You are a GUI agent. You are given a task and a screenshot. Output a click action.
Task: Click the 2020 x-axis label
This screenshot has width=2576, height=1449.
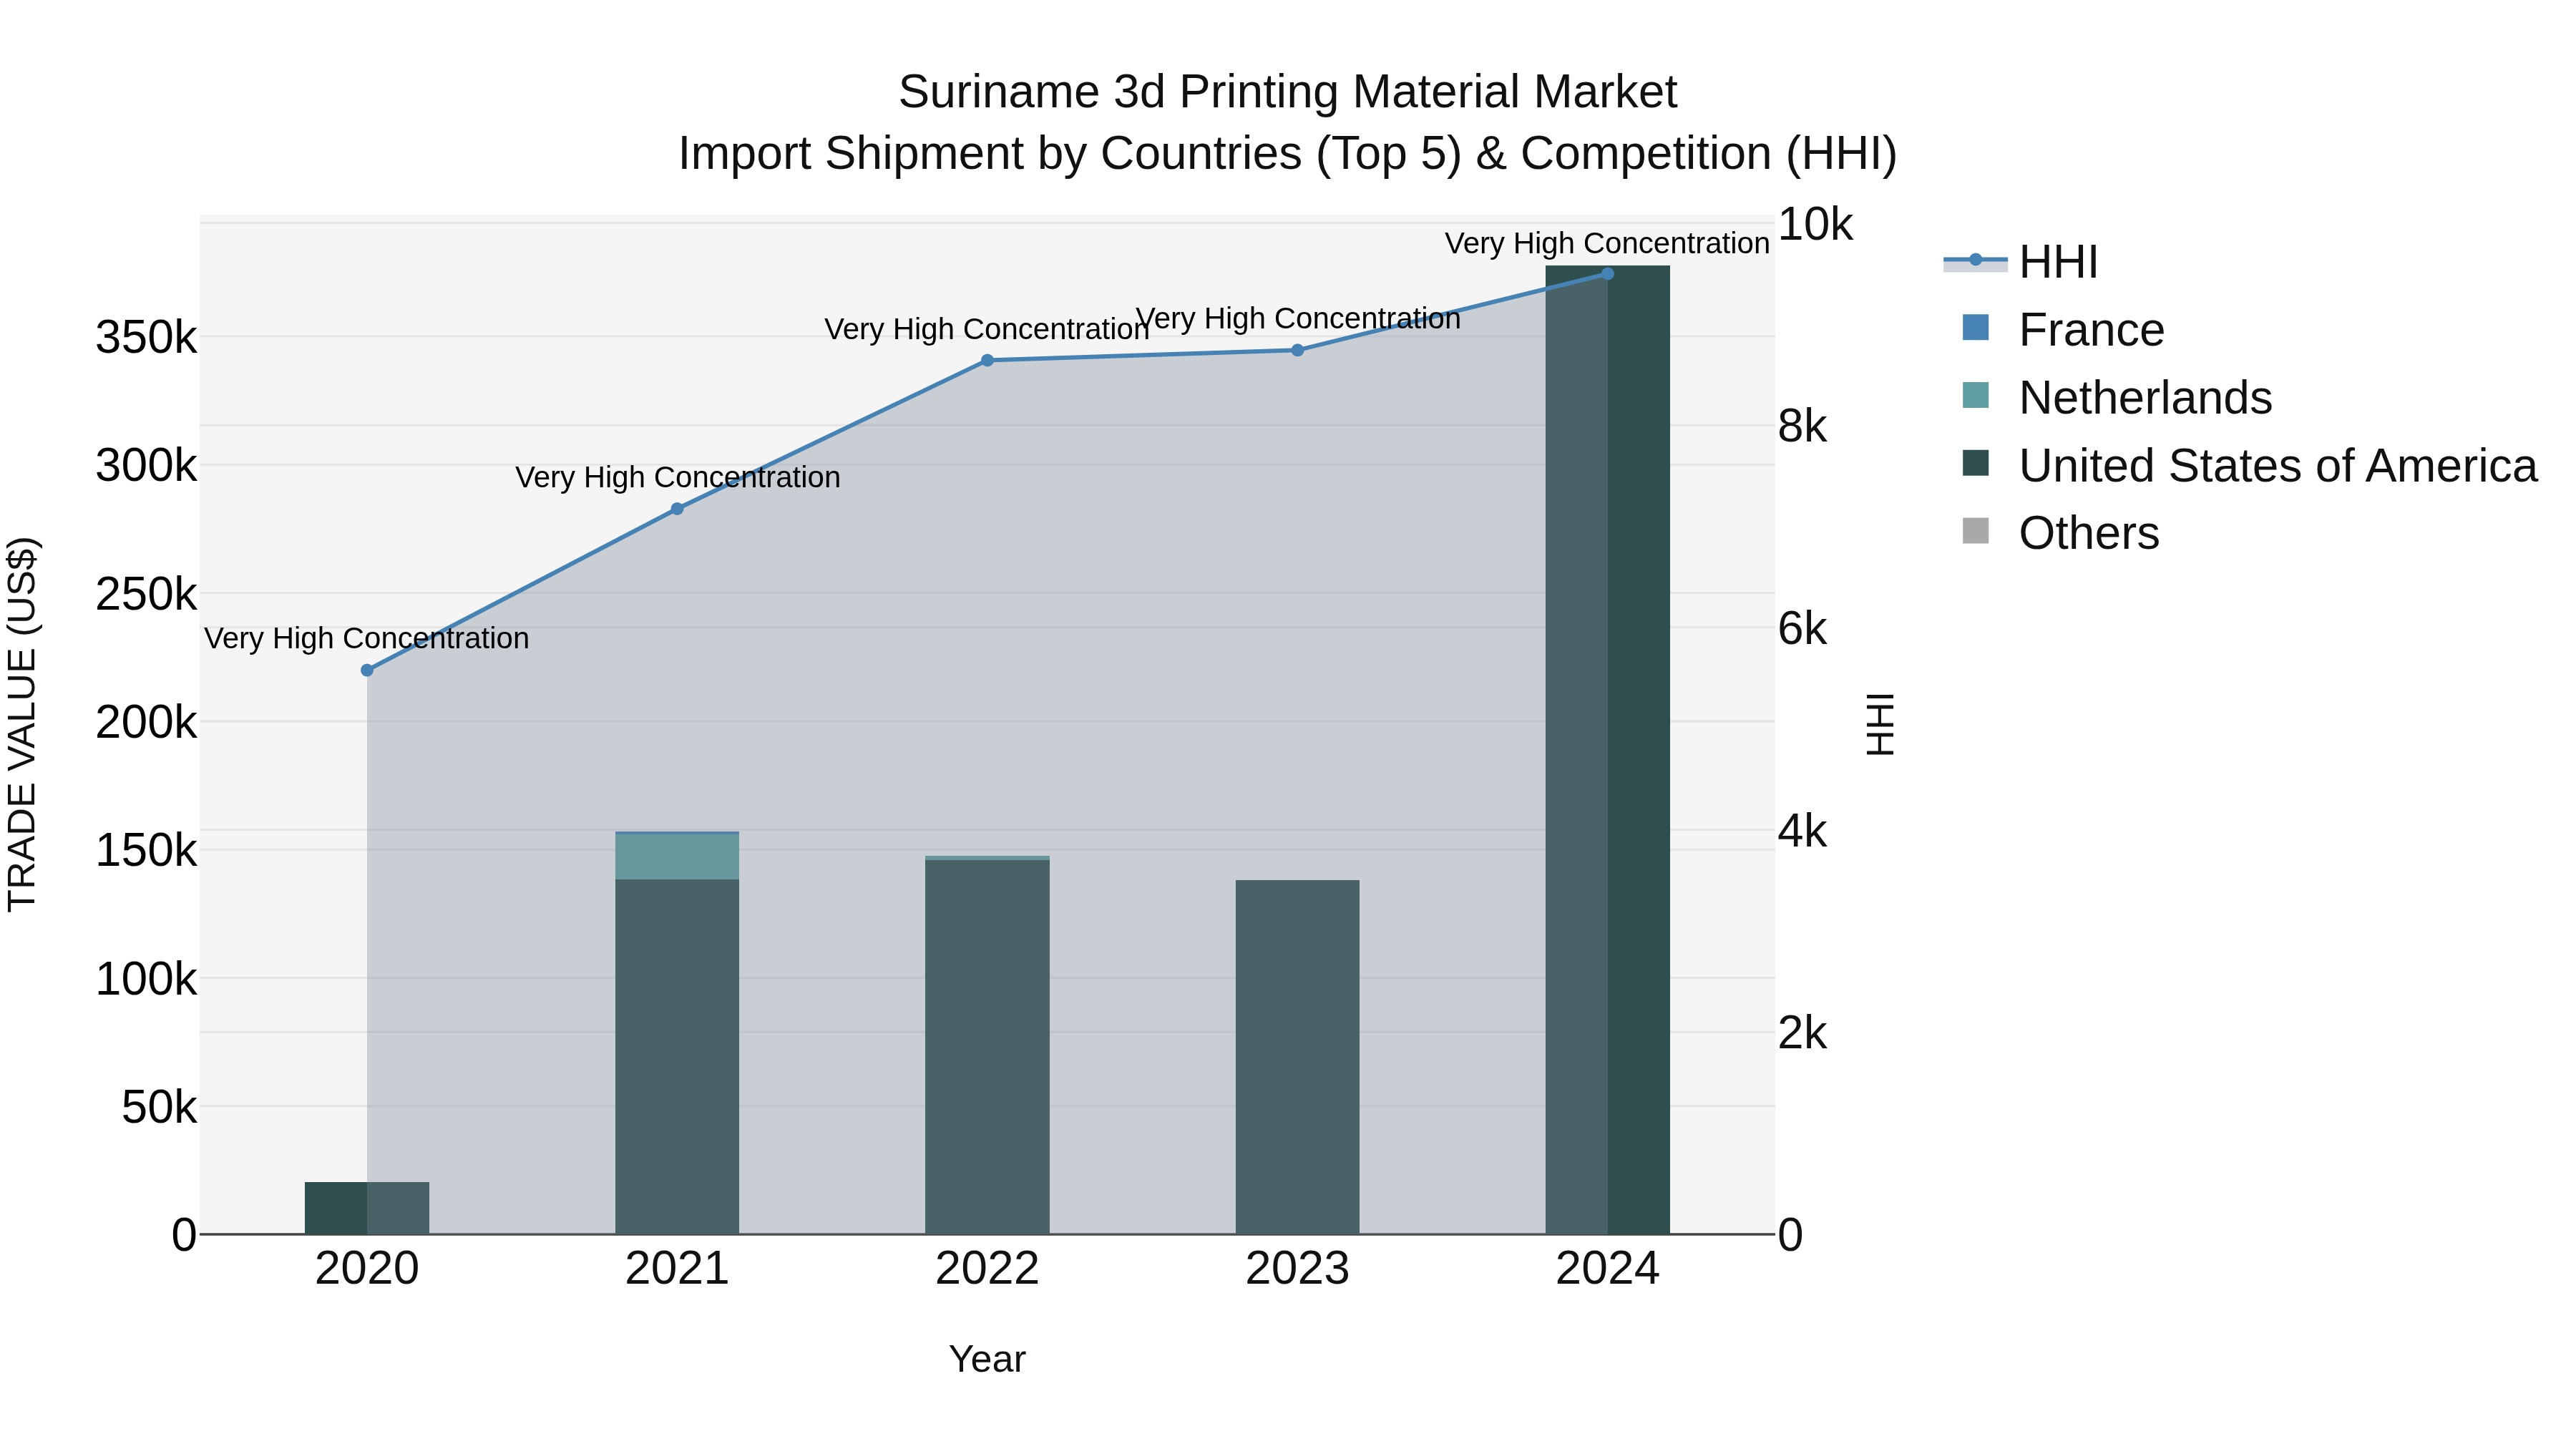coord(367,1269)
